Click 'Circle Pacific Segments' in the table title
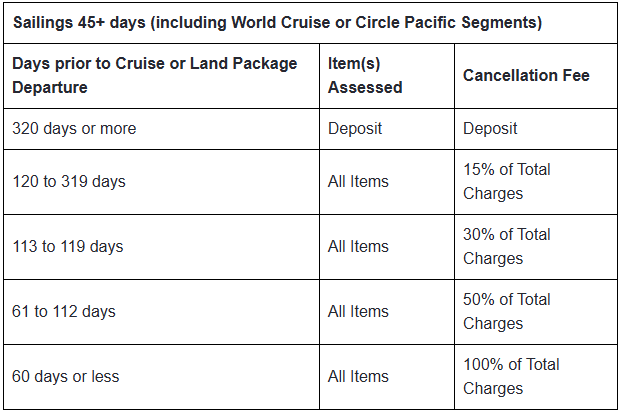The image size is (619, 410). tap(456, 22)
